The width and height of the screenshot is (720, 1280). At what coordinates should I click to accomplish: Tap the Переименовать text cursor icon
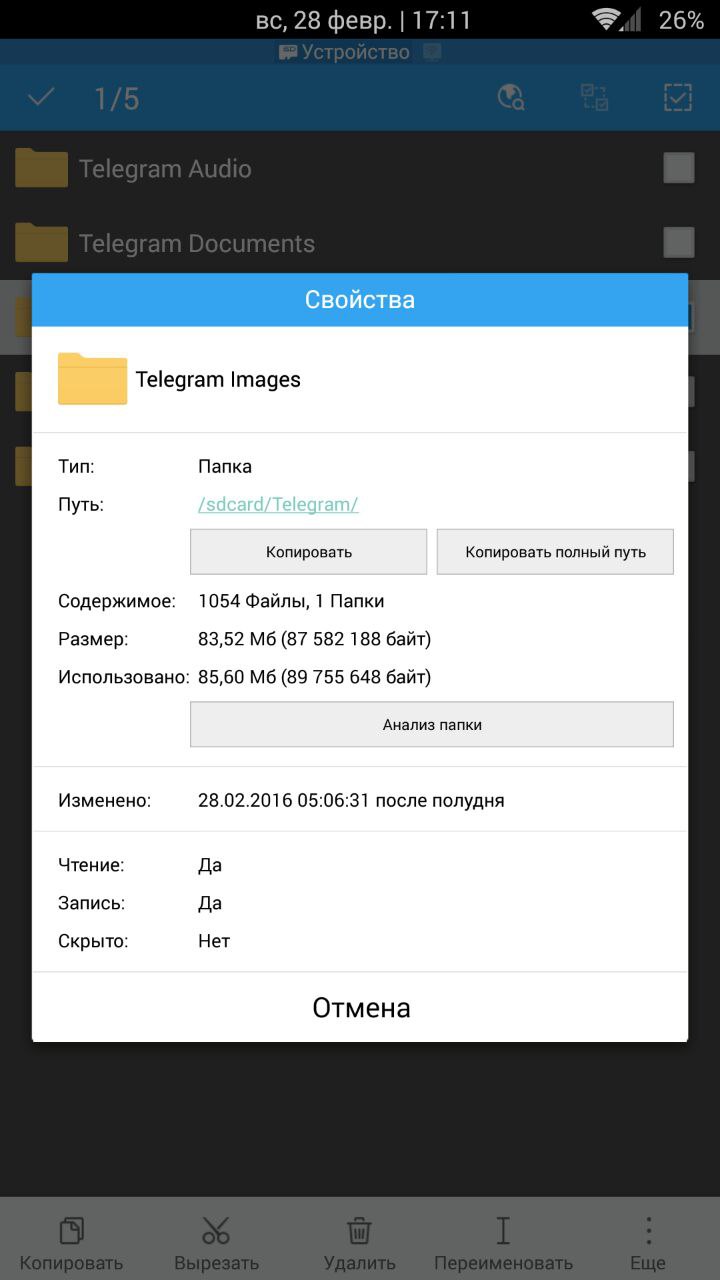coord(503,1229)
